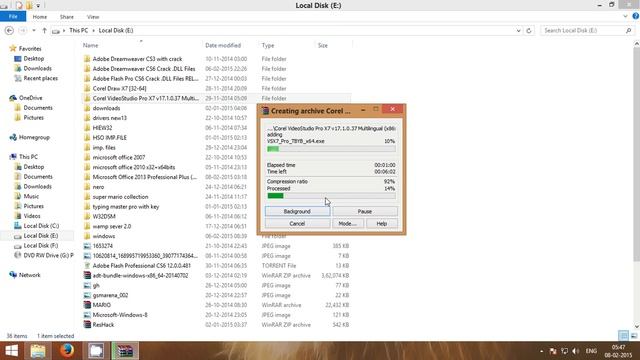Open the recent locations dropdown arrow
This screenshot has height=360, width=640.
click(x=34, y=31)
